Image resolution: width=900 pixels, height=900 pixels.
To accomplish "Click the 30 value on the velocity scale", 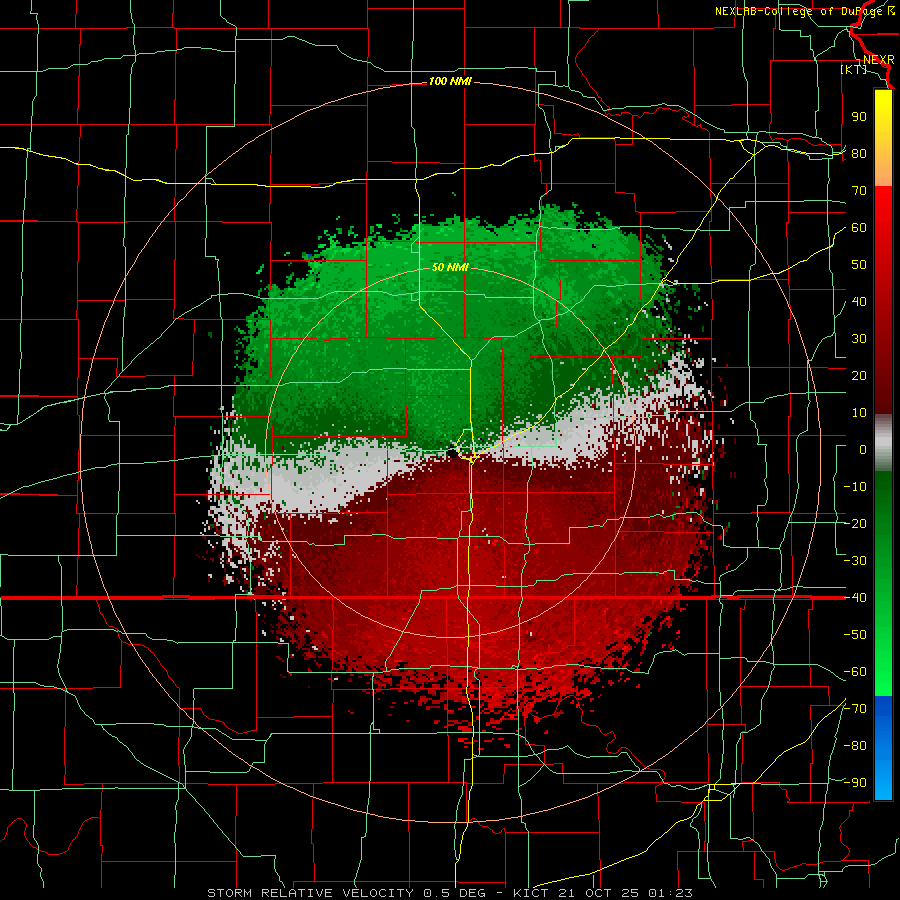I will pos(859,339).
